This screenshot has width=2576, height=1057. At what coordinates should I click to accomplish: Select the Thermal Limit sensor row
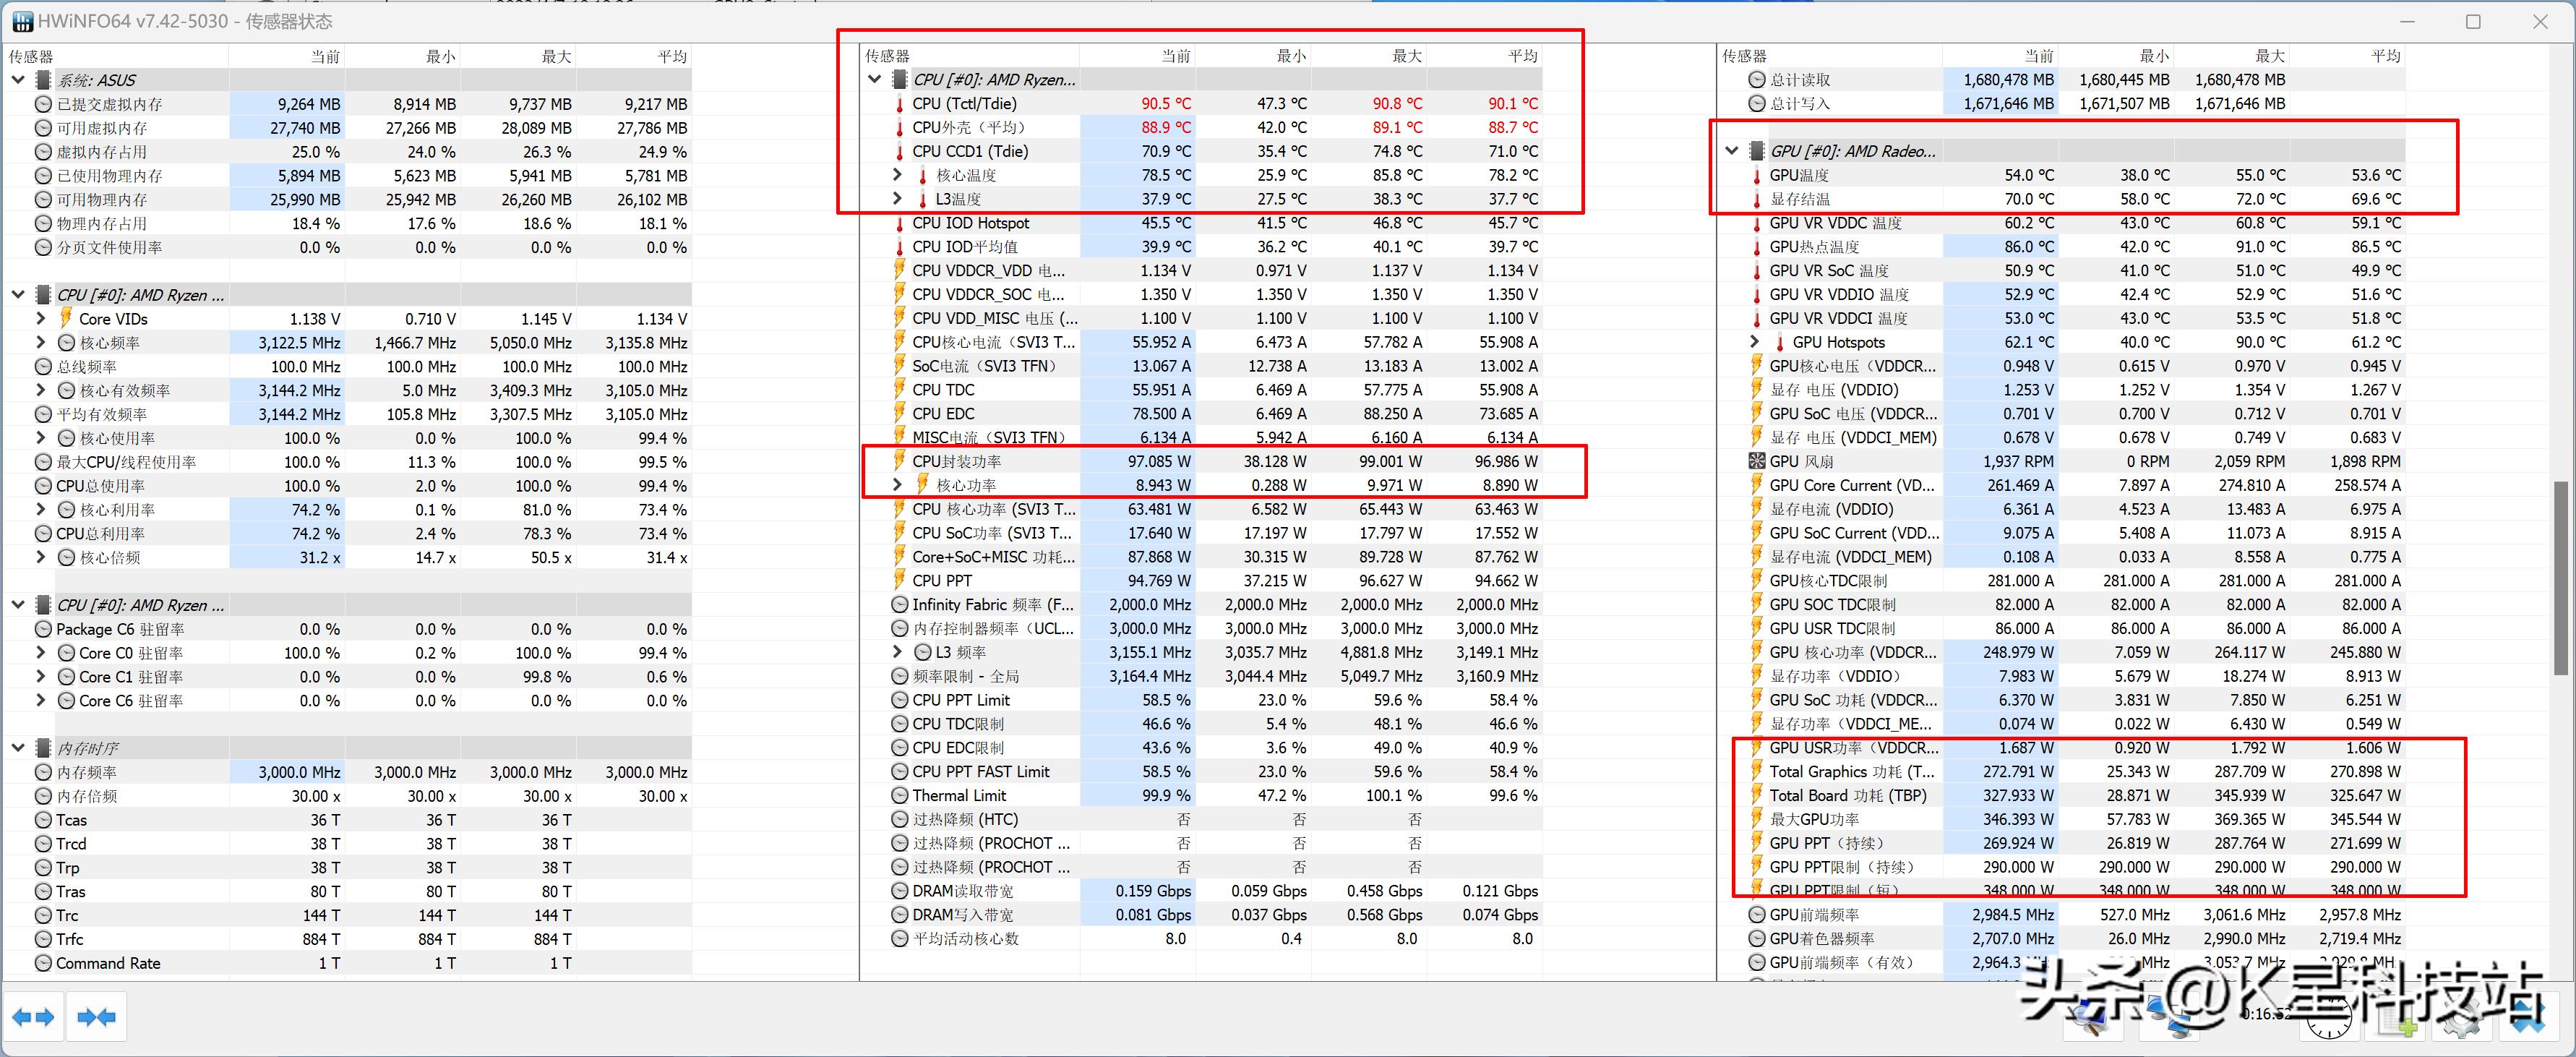click(961, 795)
